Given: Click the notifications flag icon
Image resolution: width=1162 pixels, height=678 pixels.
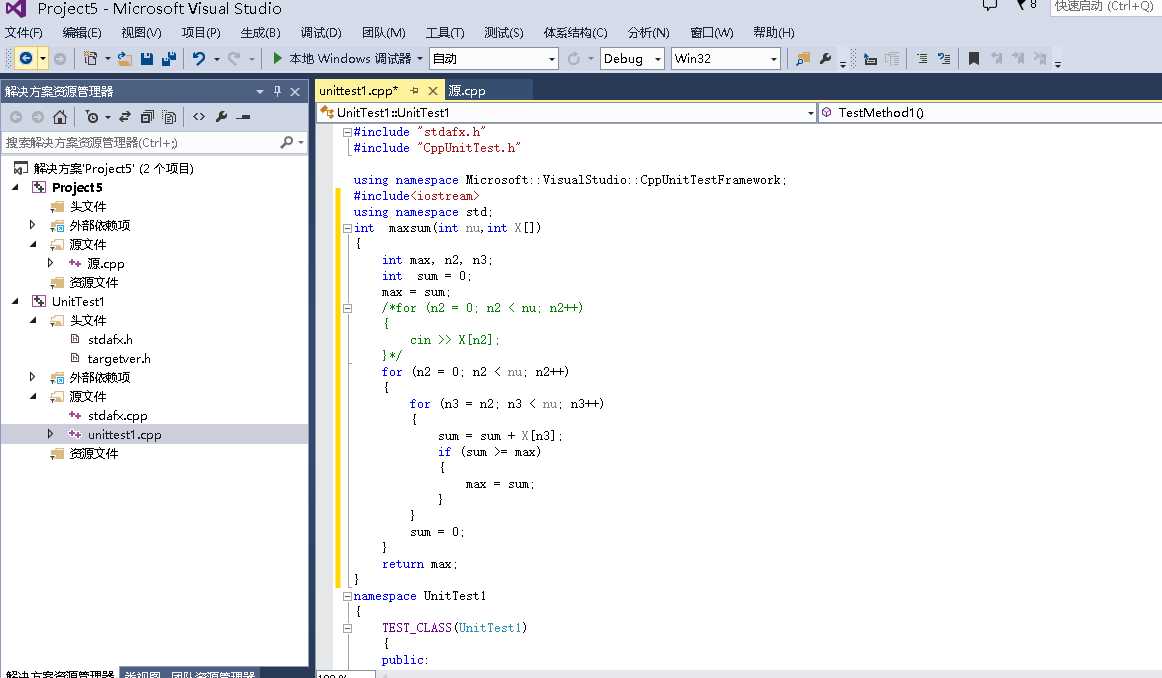Looking at the screenshot, I should pyautogui.click(x=1021, y=6).
